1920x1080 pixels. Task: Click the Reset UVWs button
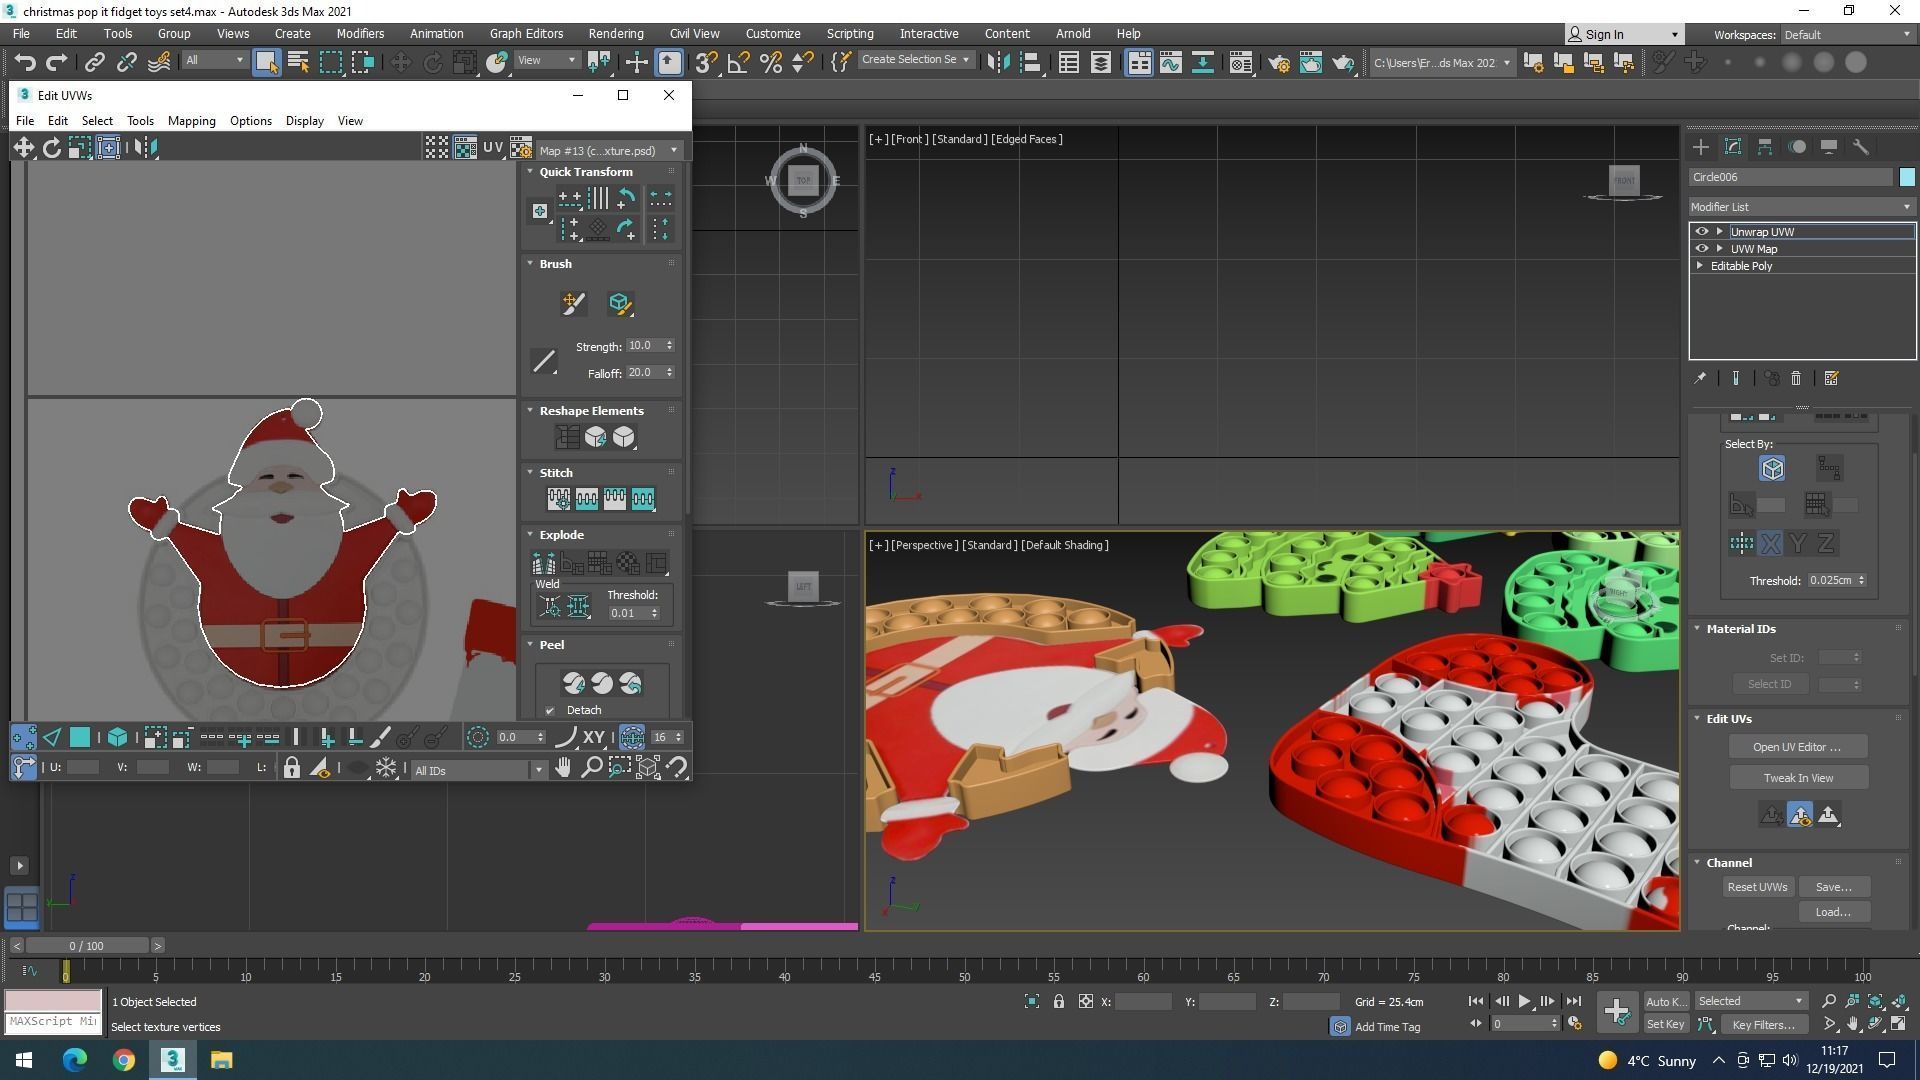click(x=1756, y=887)
